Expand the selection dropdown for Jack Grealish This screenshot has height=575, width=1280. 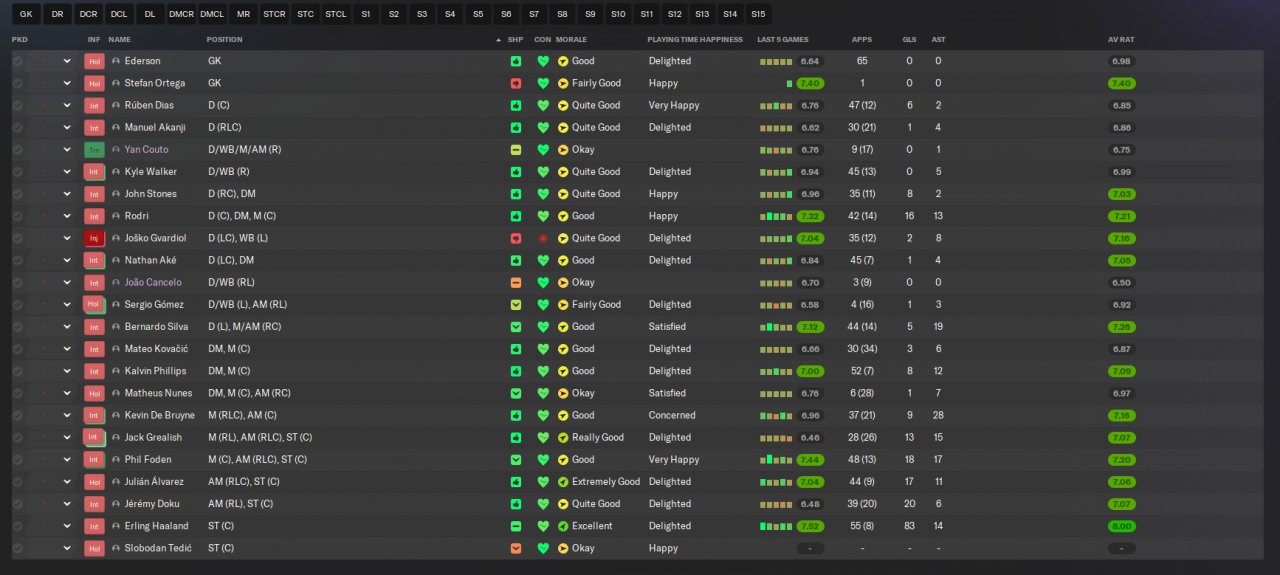67,437
